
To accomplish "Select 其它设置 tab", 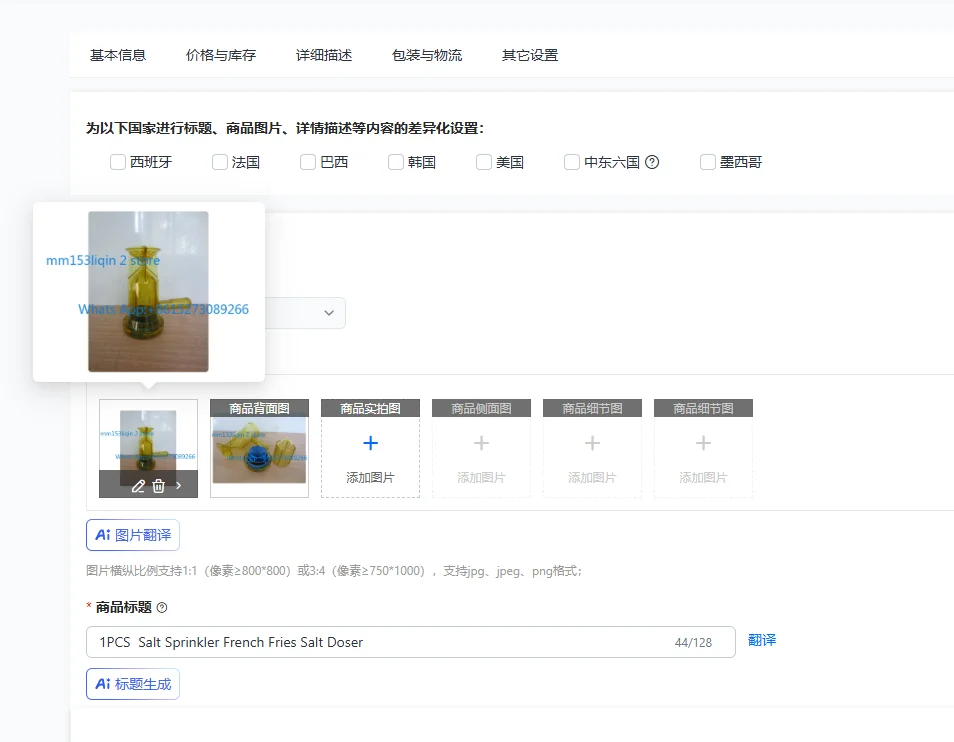I will (530, 55).
